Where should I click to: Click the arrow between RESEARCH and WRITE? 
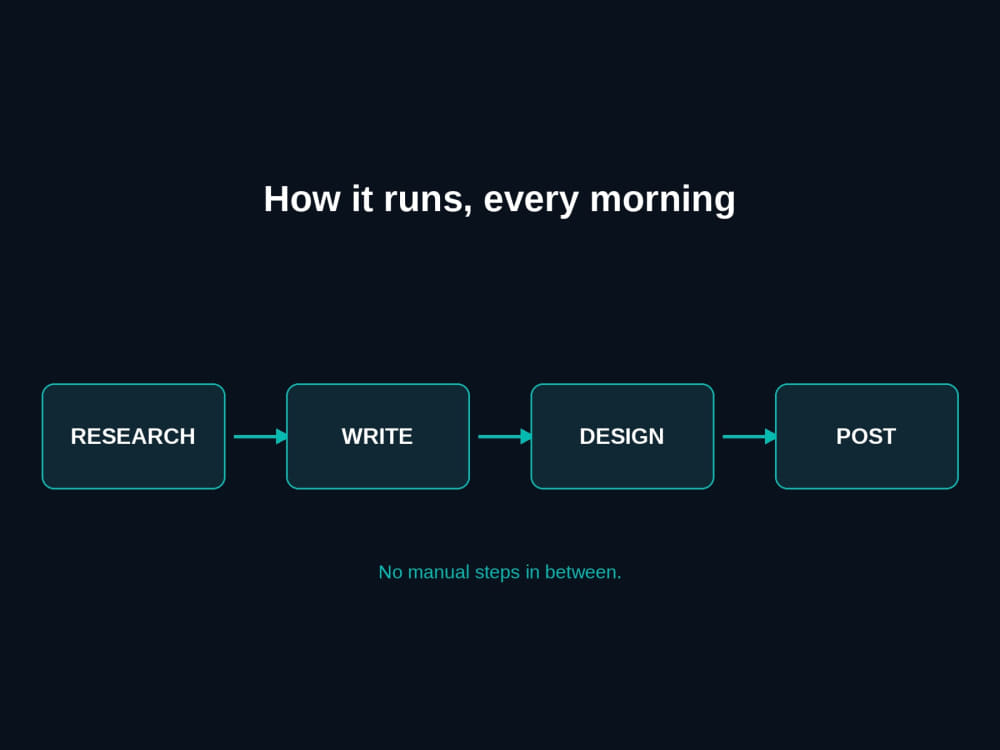tap(261, 436)
